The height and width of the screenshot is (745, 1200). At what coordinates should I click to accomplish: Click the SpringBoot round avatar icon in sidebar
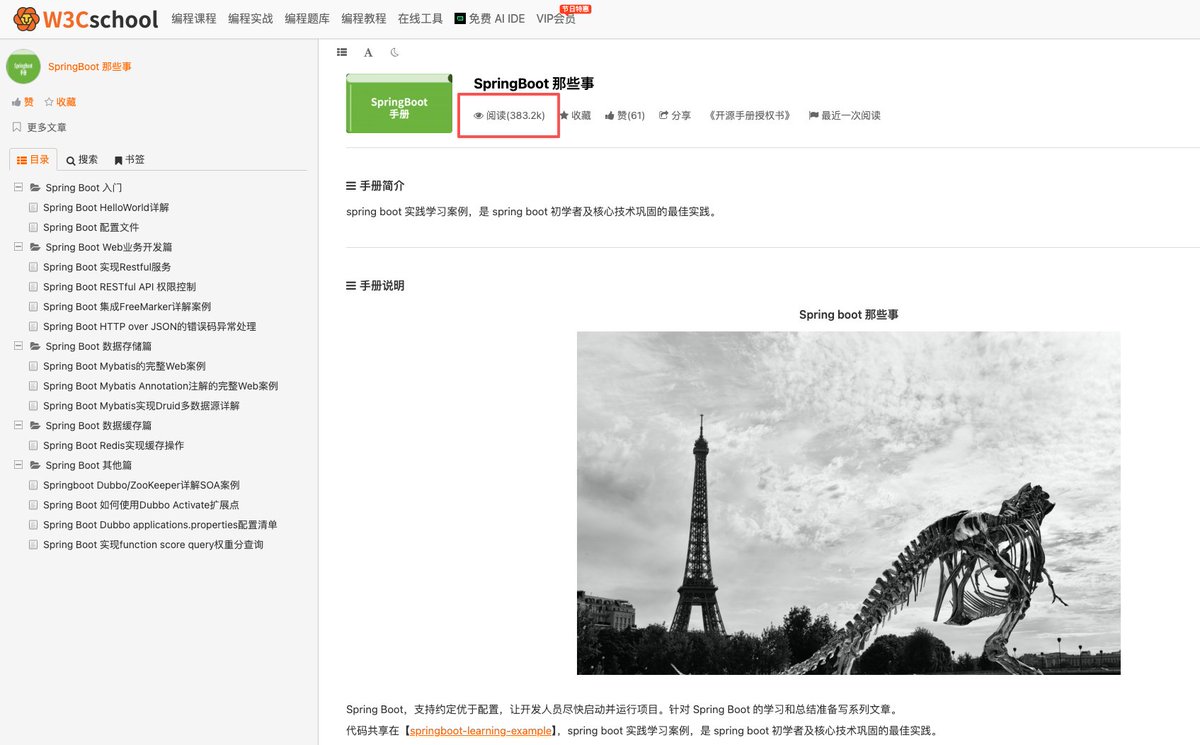tap(23, 66)
